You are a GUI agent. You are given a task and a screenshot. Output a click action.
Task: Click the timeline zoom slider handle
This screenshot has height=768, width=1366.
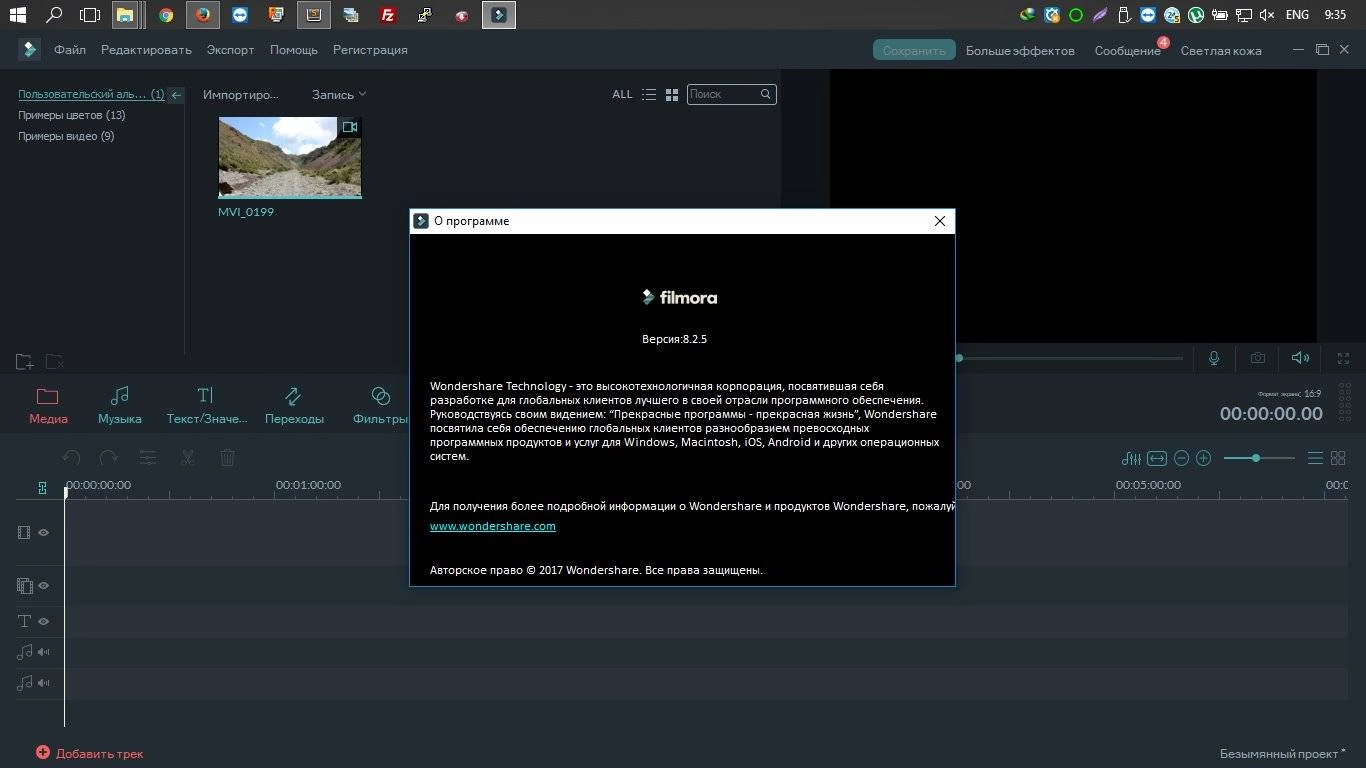coord(1256,458)
